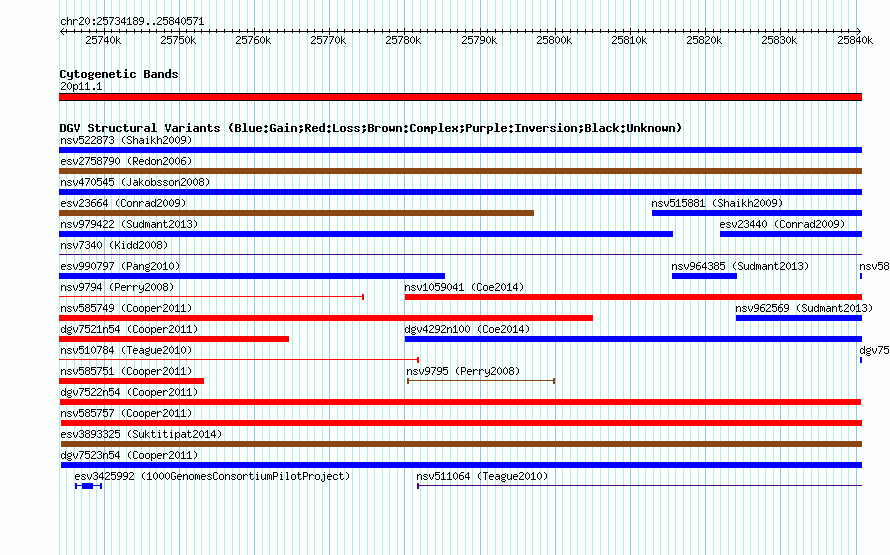The height and width of the screenshot is (555, 890).
Task: Select the short blue nsv964385 bar
Action: 704,276
